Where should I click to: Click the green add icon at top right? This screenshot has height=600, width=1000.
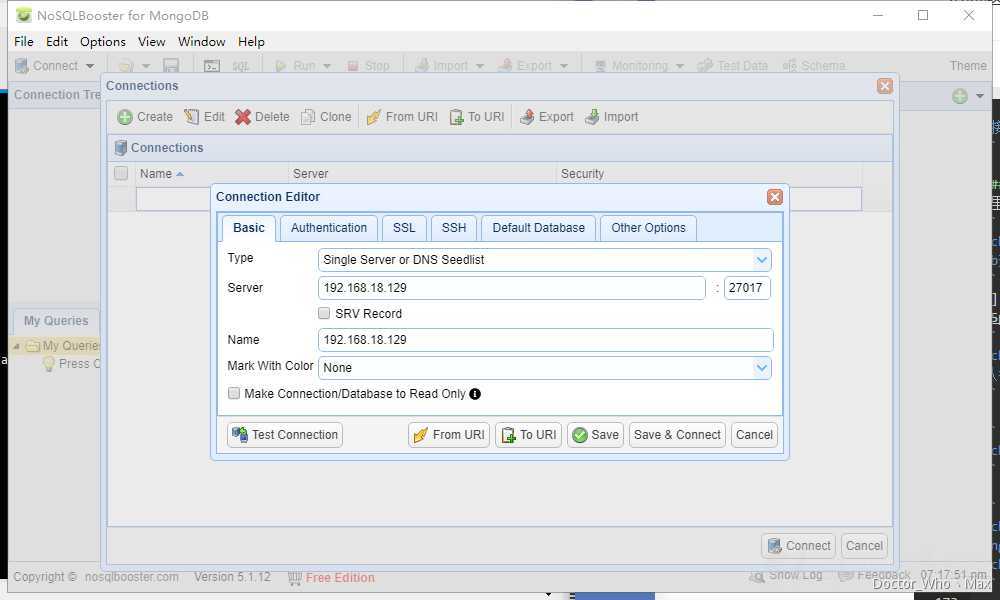point(960,96)
